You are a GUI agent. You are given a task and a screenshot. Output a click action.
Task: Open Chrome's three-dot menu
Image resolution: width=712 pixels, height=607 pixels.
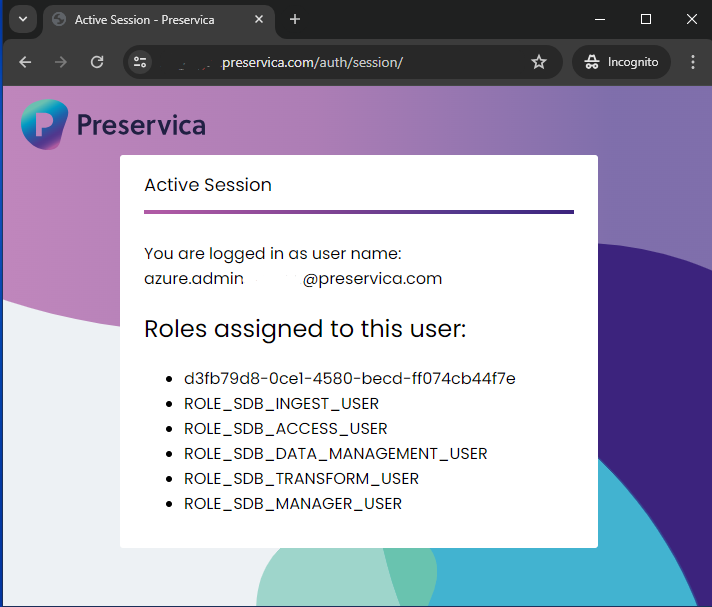click(692, 62)
